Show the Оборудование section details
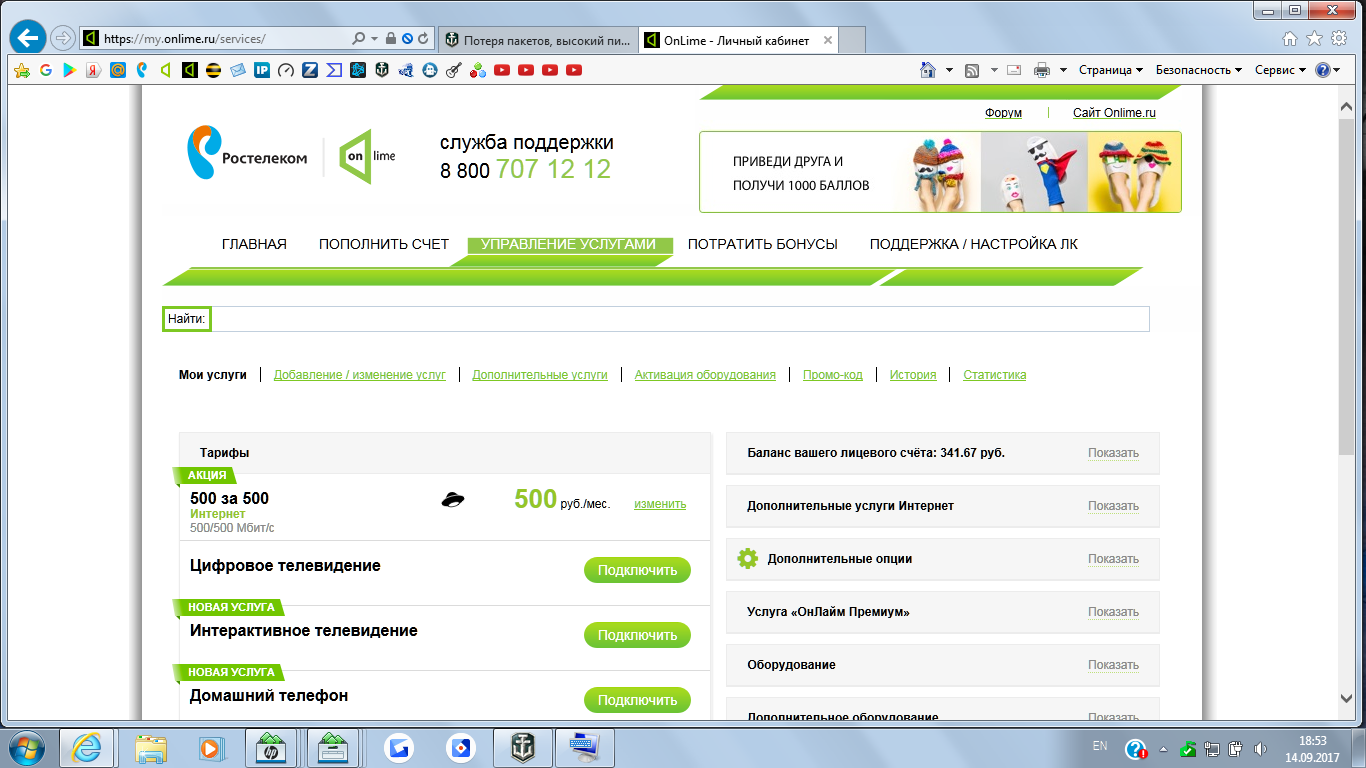 tap(1113, 665)
